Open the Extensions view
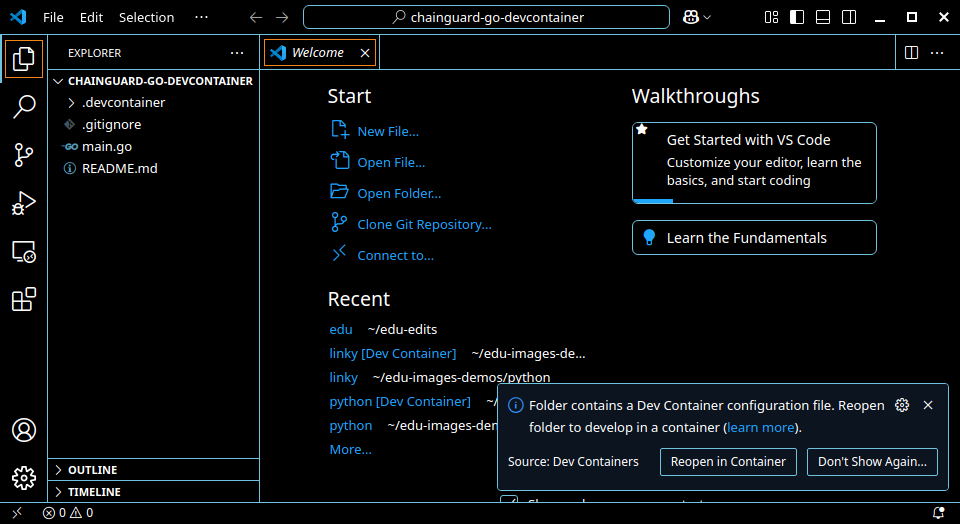Screen dimensions: 960x524 pyautogui.click(x=24, y=299)
